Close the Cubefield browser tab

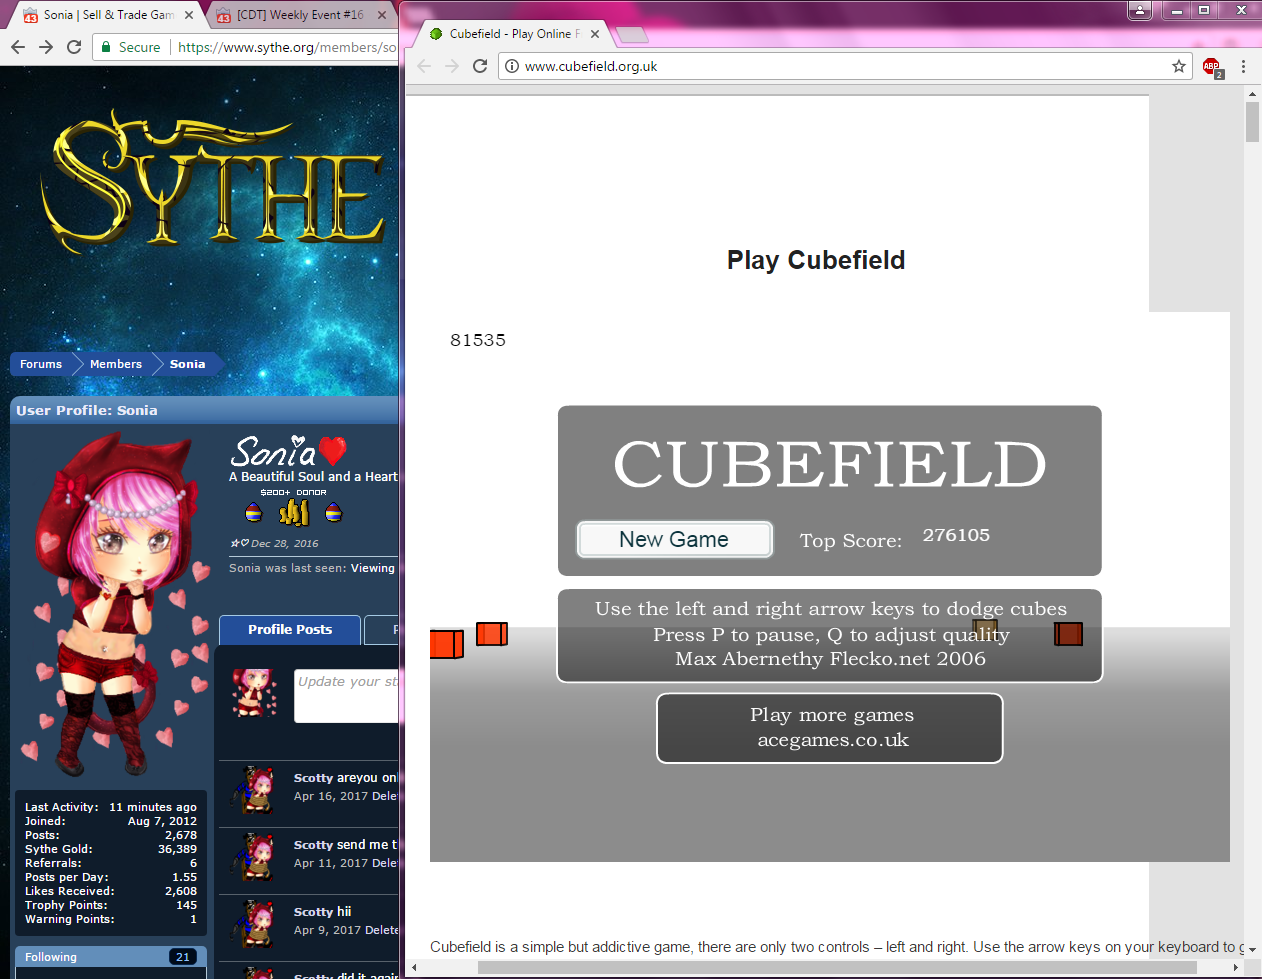(x=595, y=34)
